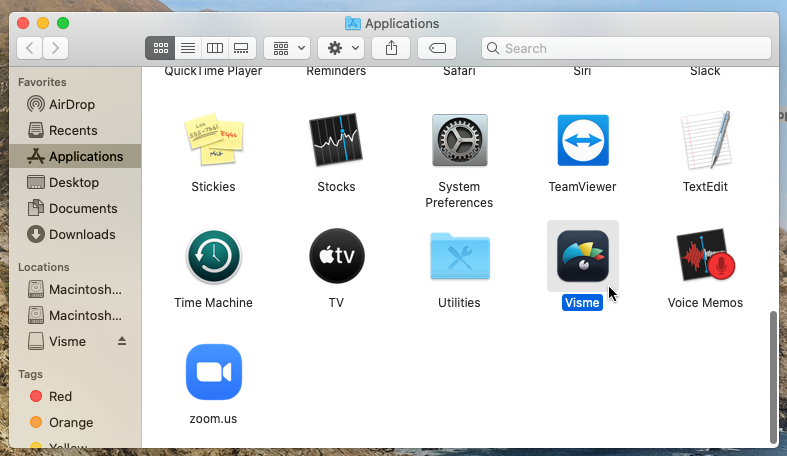This screenshot has width=787, height=456.
Task: Select the Stickies app icon
Action: tap(214, 139)
